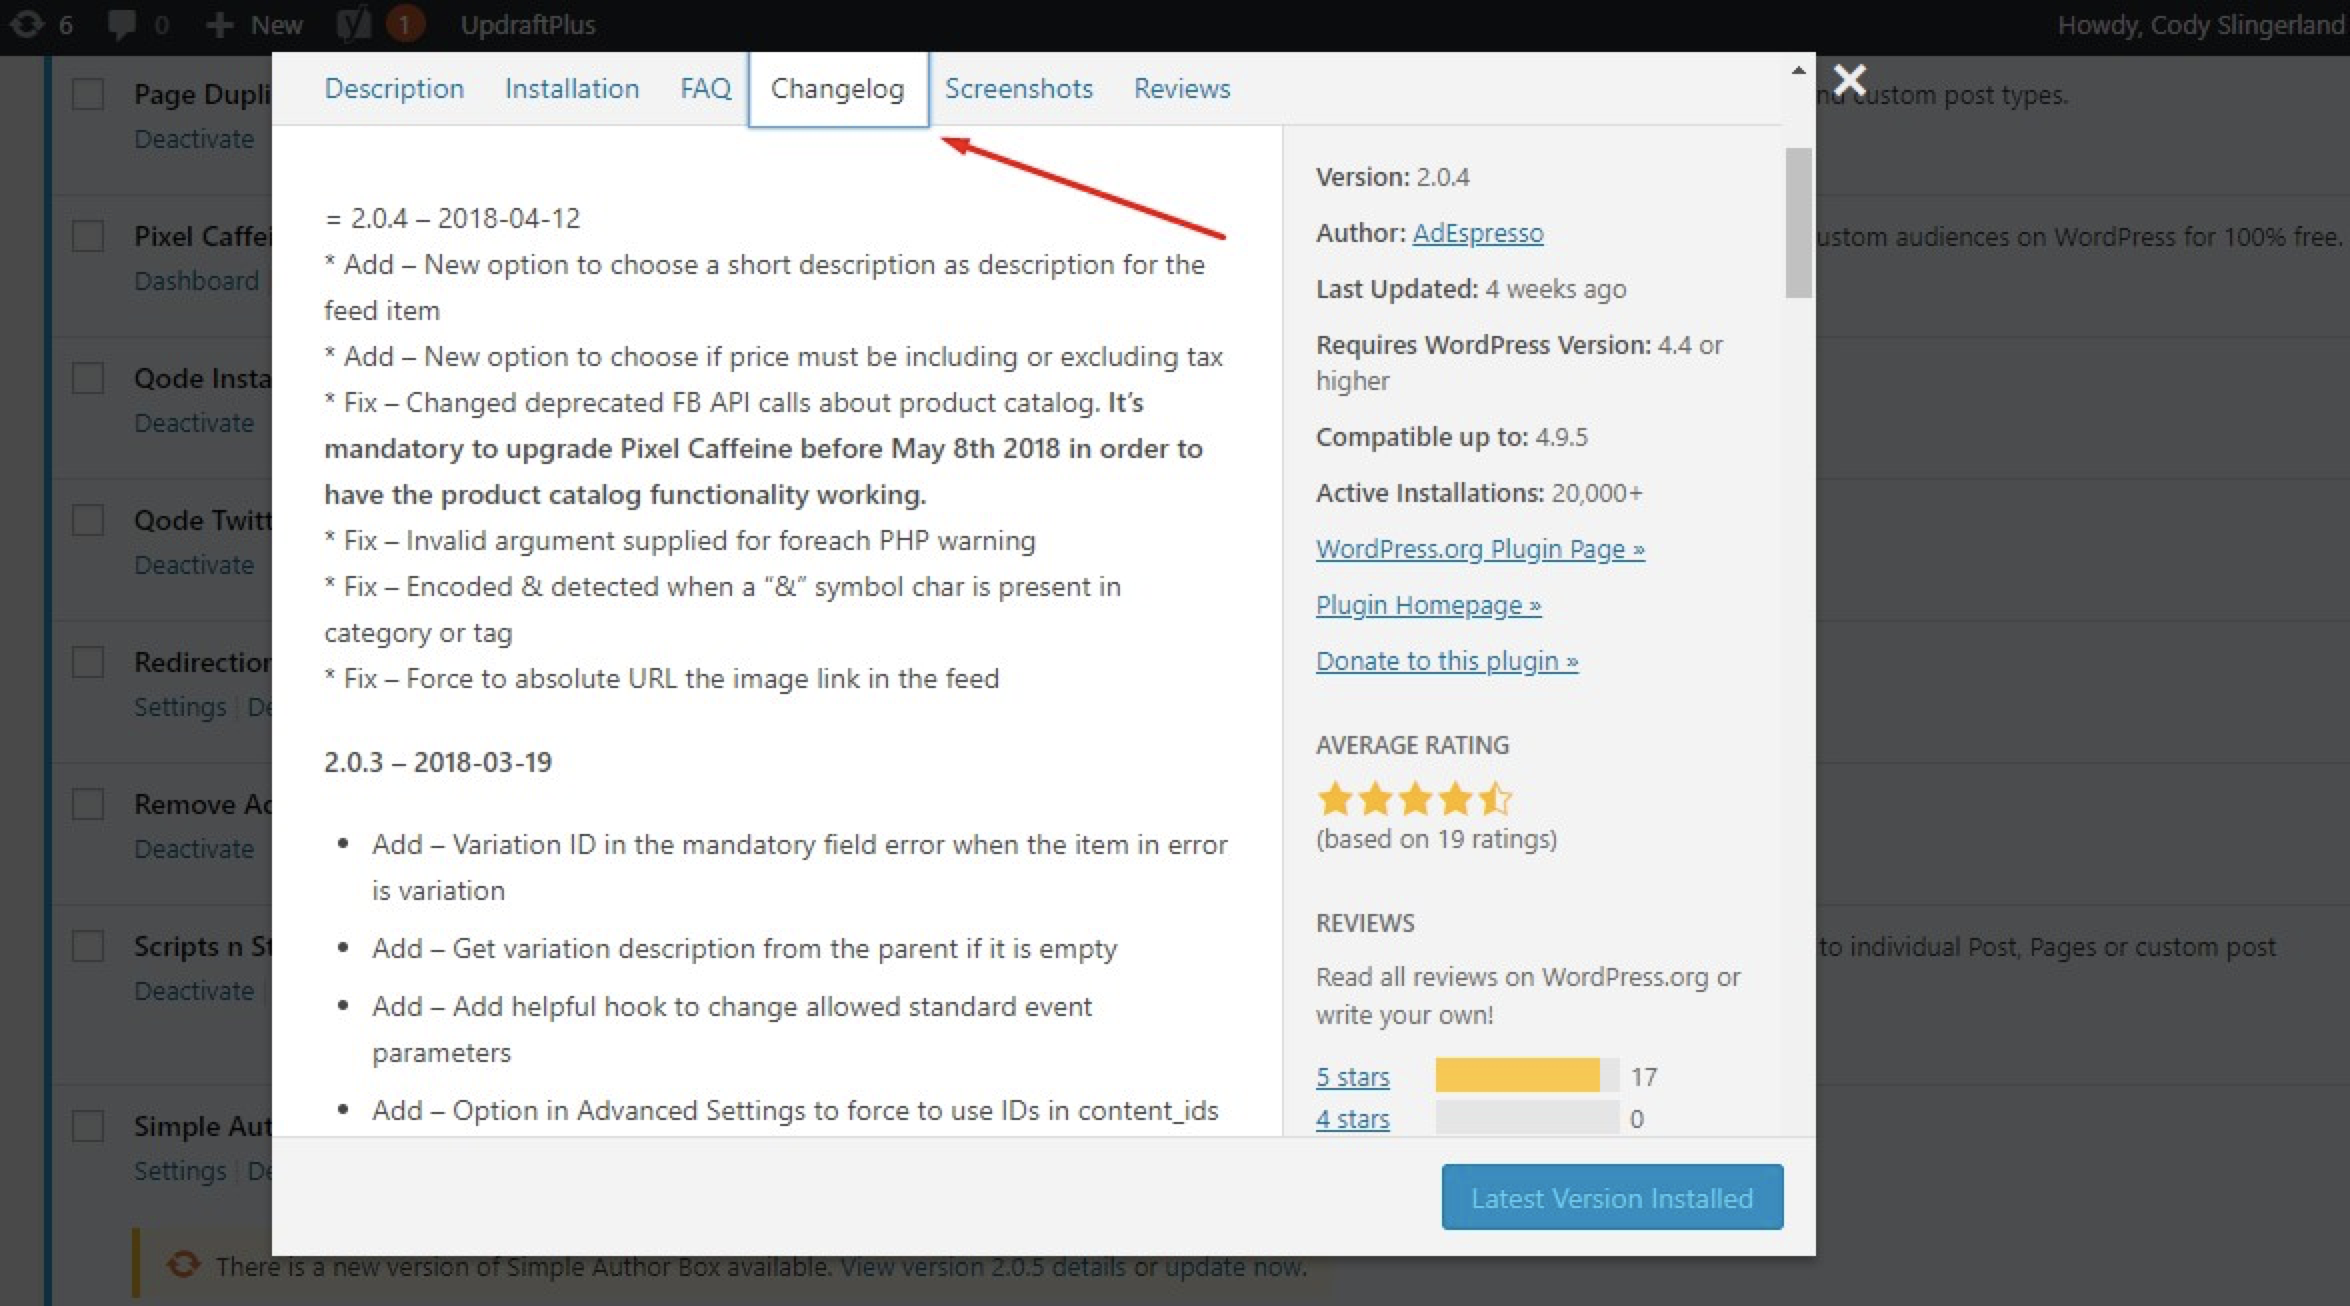Click Deactivate under Qode Twitter
Image resolution: width=2350 pixels, height=1306 pixels.
[194, 565]
